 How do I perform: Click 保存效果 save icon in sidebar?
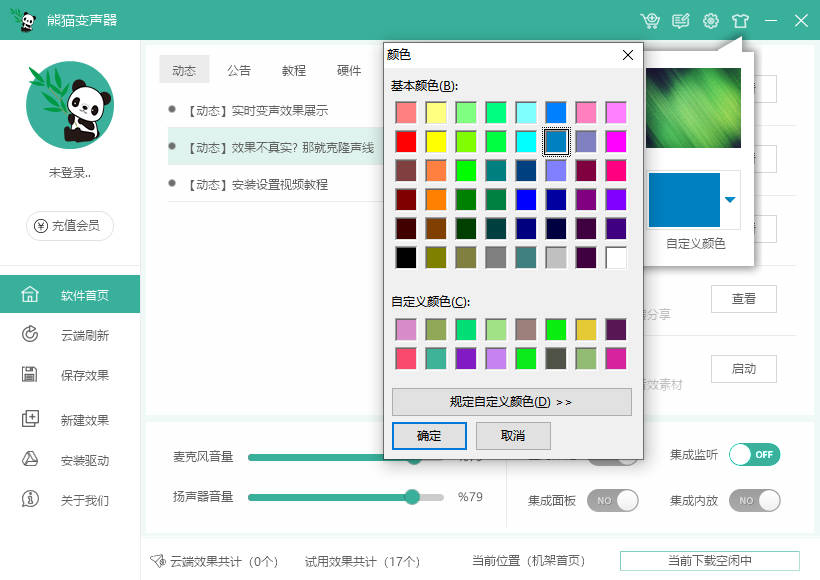(30, 375)
